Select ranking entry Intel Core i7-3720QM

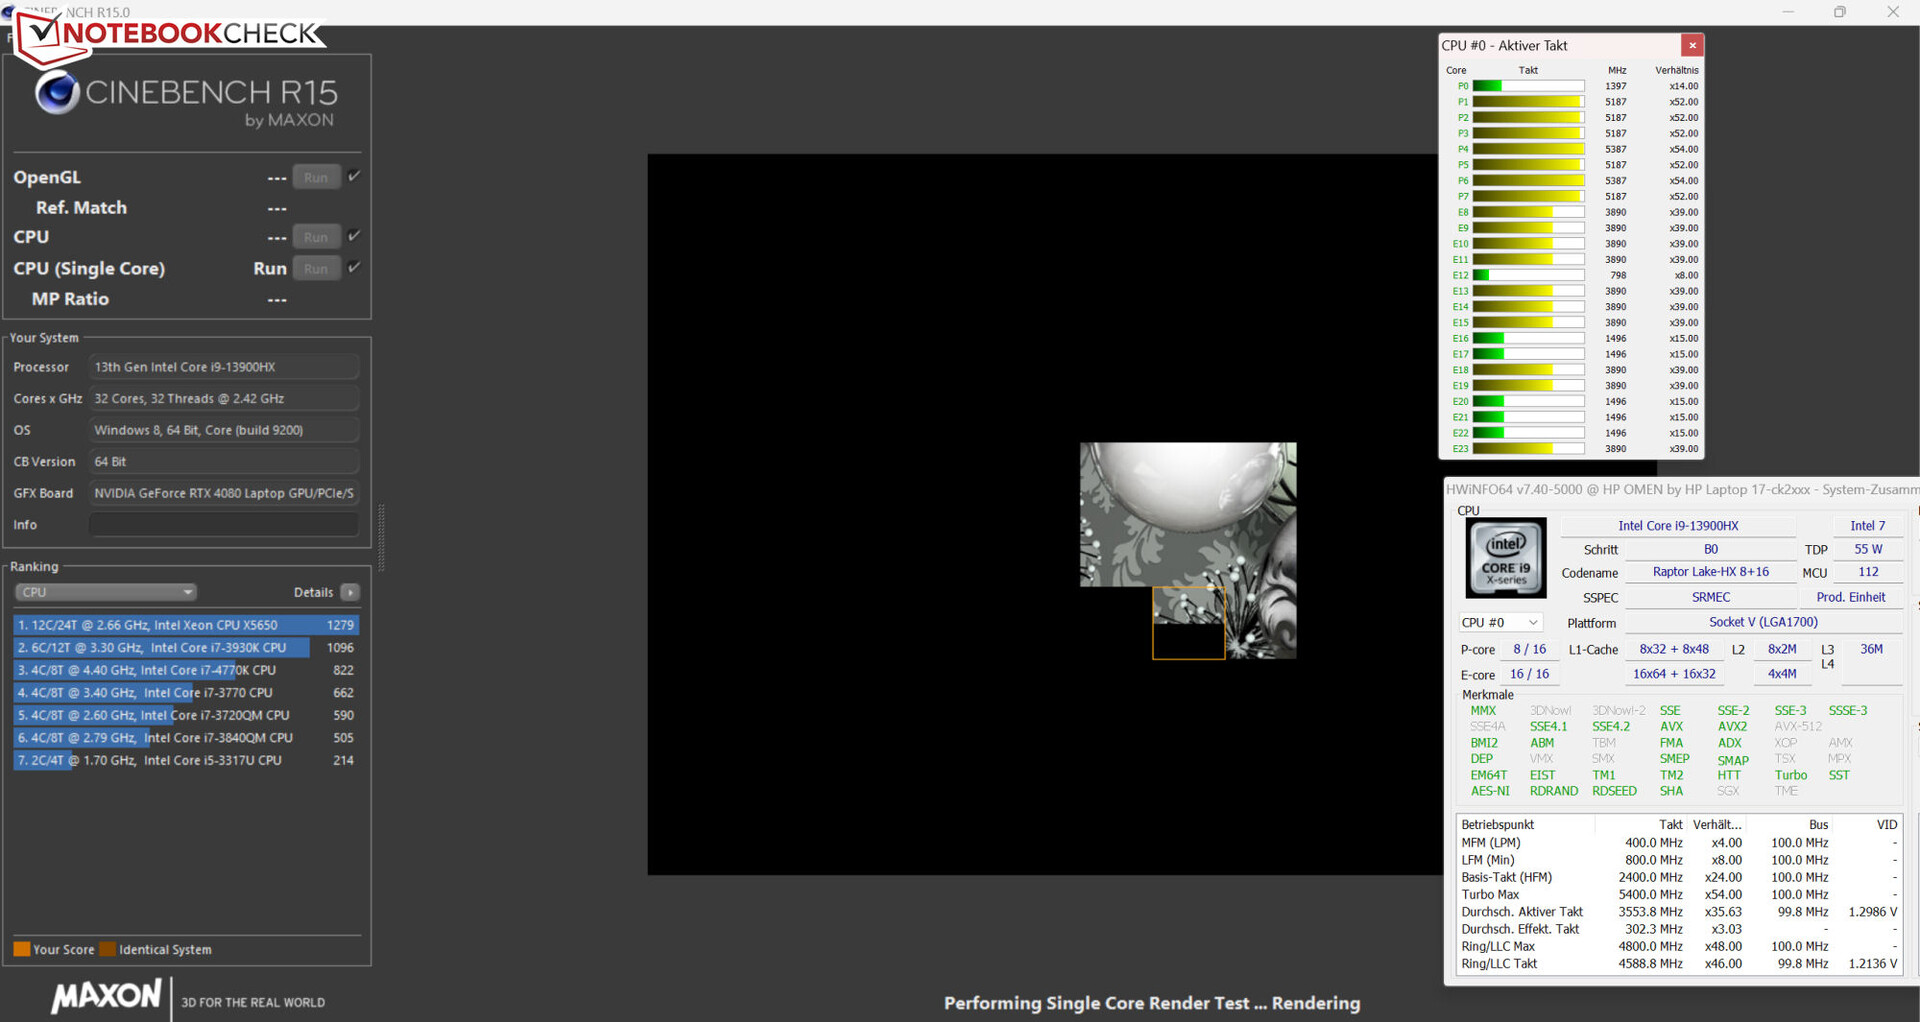(x=186, y=715)
